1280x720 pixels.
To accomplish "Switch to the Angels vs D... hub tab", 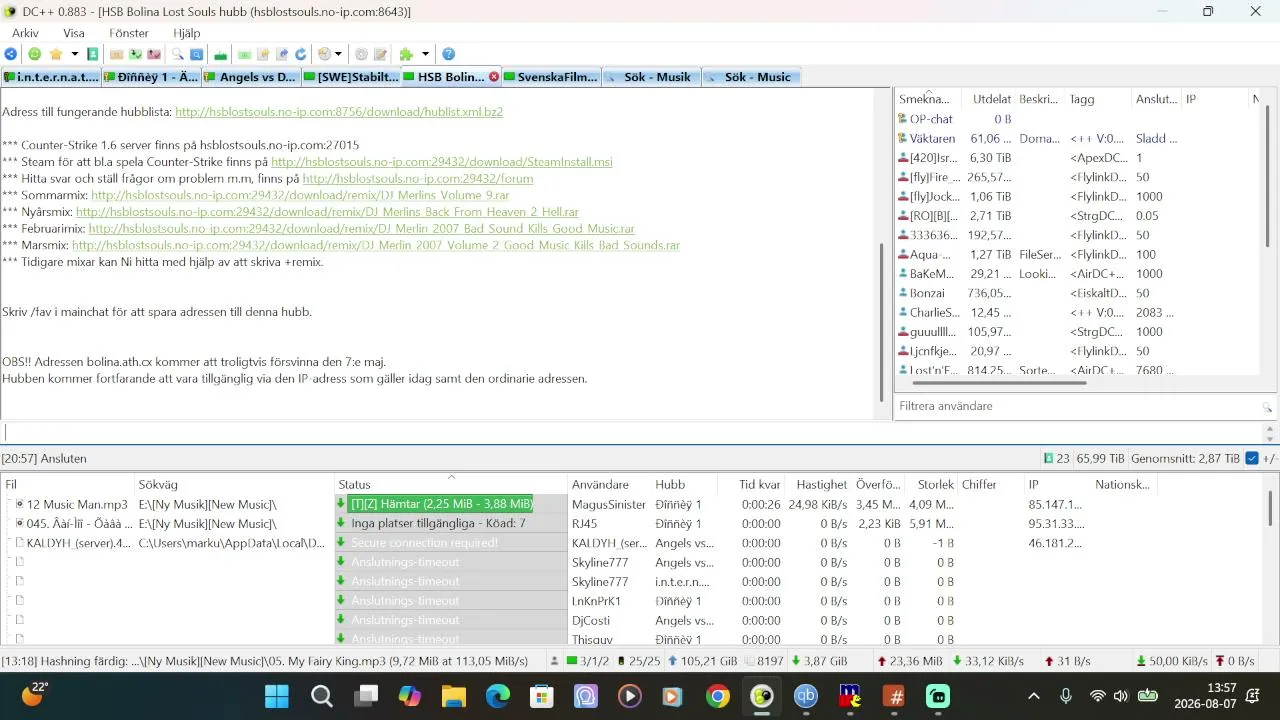I will (x=251, y=77).
